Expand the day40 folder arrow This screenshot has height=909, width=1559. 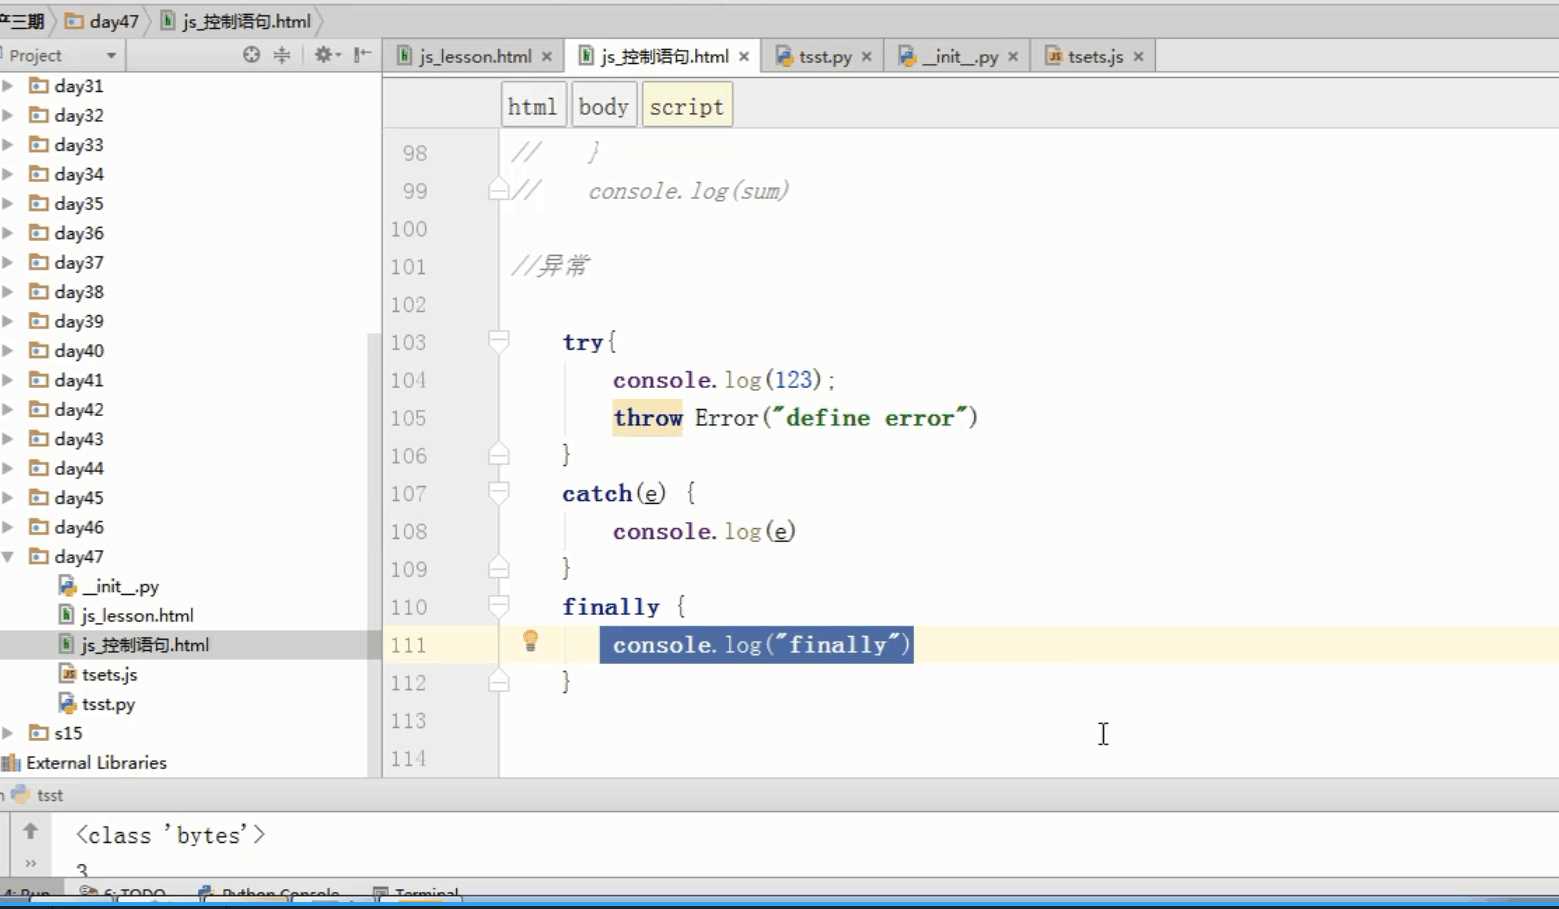point(8,350)
